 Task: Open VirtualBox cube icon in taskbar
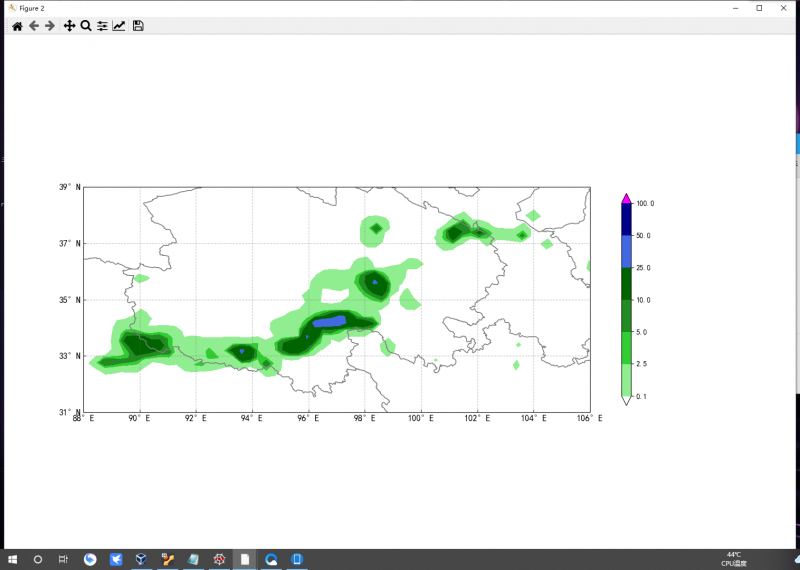click(x=141, y=559)
